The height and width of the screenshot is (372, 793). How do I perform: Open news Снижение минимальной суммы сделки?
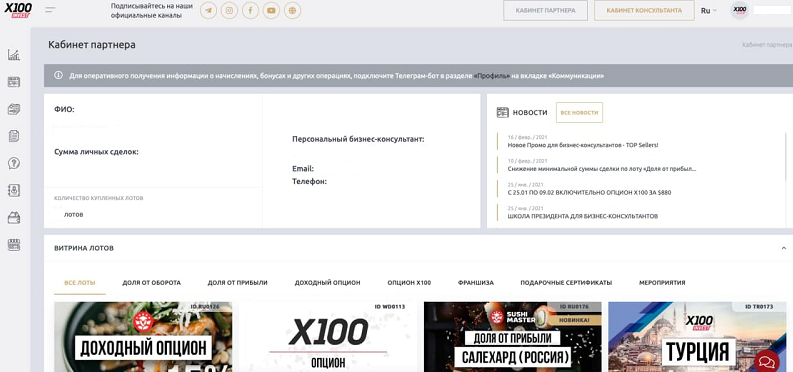tap(602, 169)
